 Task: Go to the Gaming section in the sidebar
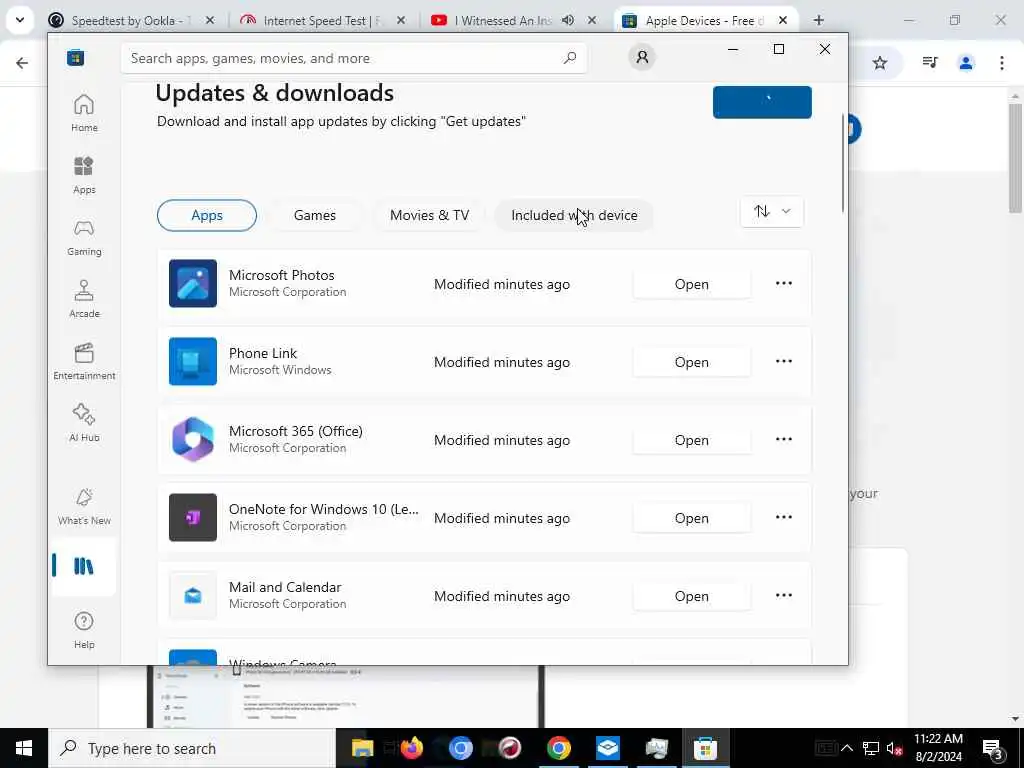point(84,237)
